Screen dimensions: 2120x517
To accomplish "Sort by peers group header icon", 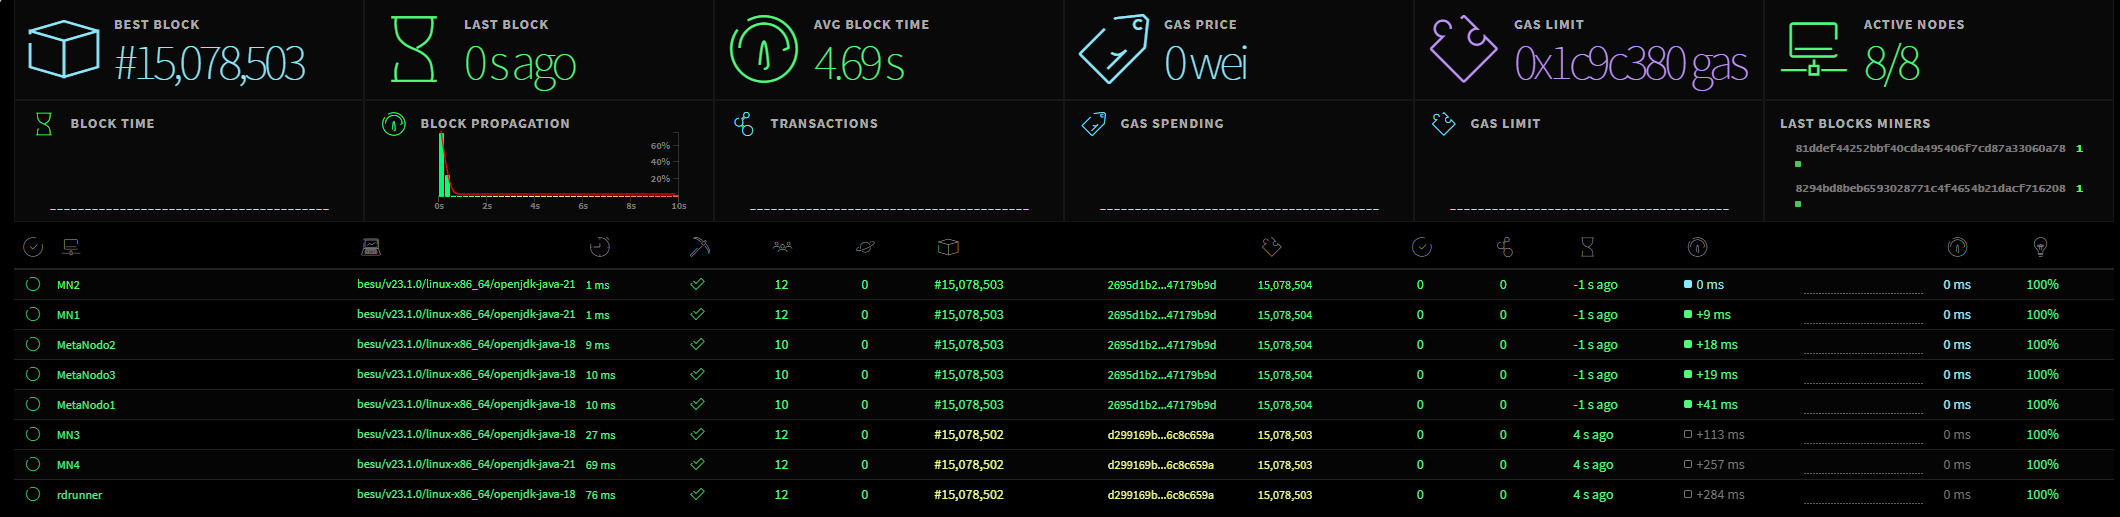I will click(782, 247).
